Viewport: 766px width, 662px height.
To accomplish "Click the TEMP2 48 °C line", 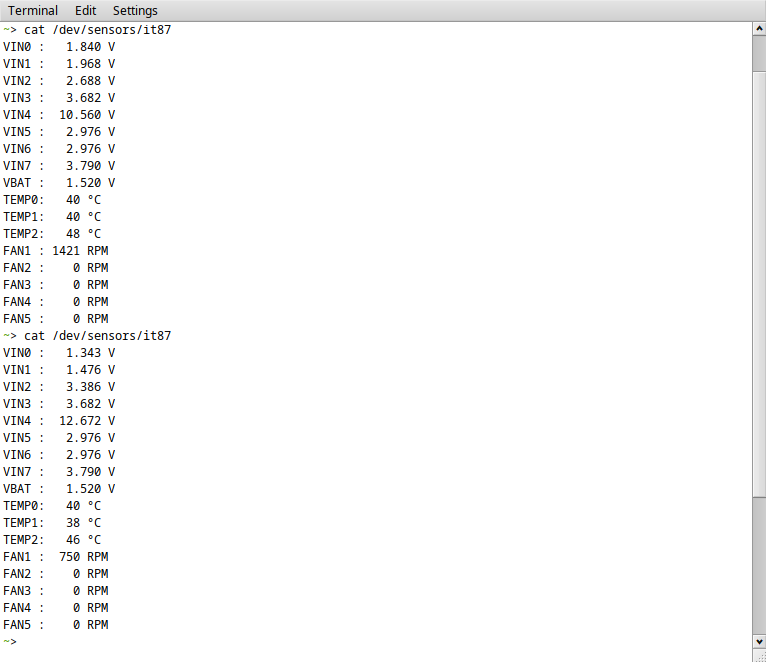I will click(x=52, y=234).
